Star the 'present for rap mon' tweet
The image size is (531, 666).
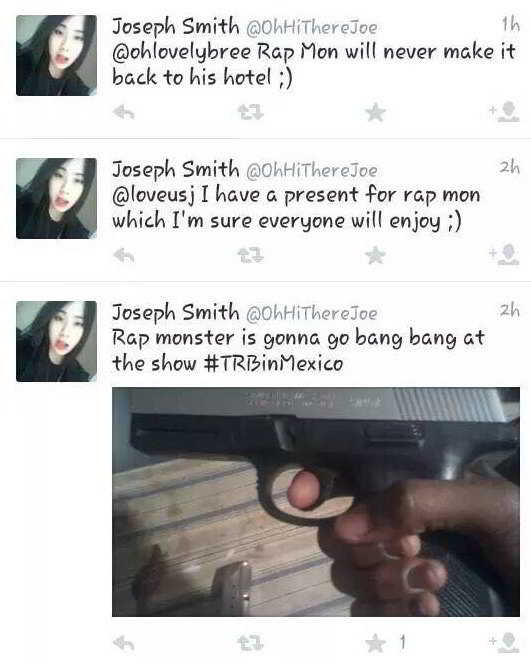coord(376,256)
